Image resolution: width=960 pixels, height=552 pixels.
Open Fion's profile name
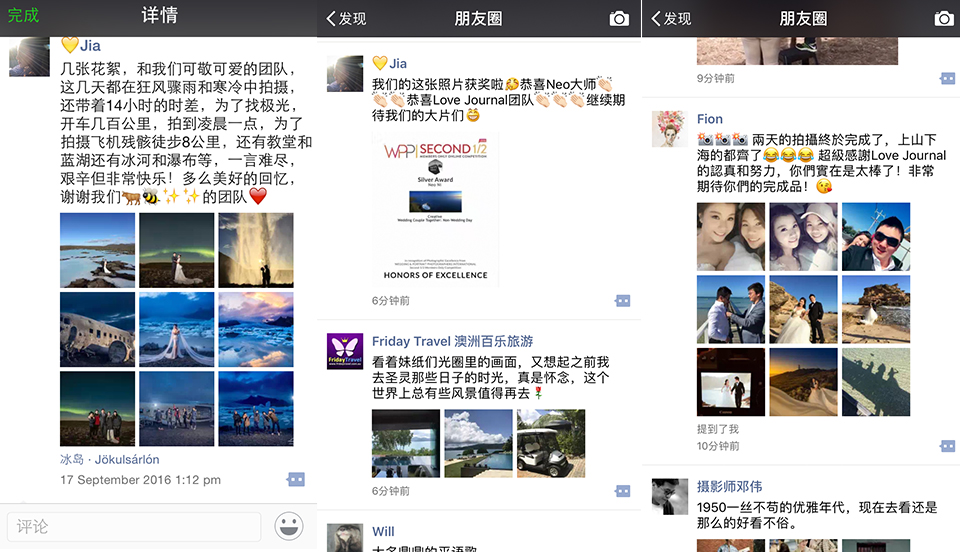coord(710,119)
